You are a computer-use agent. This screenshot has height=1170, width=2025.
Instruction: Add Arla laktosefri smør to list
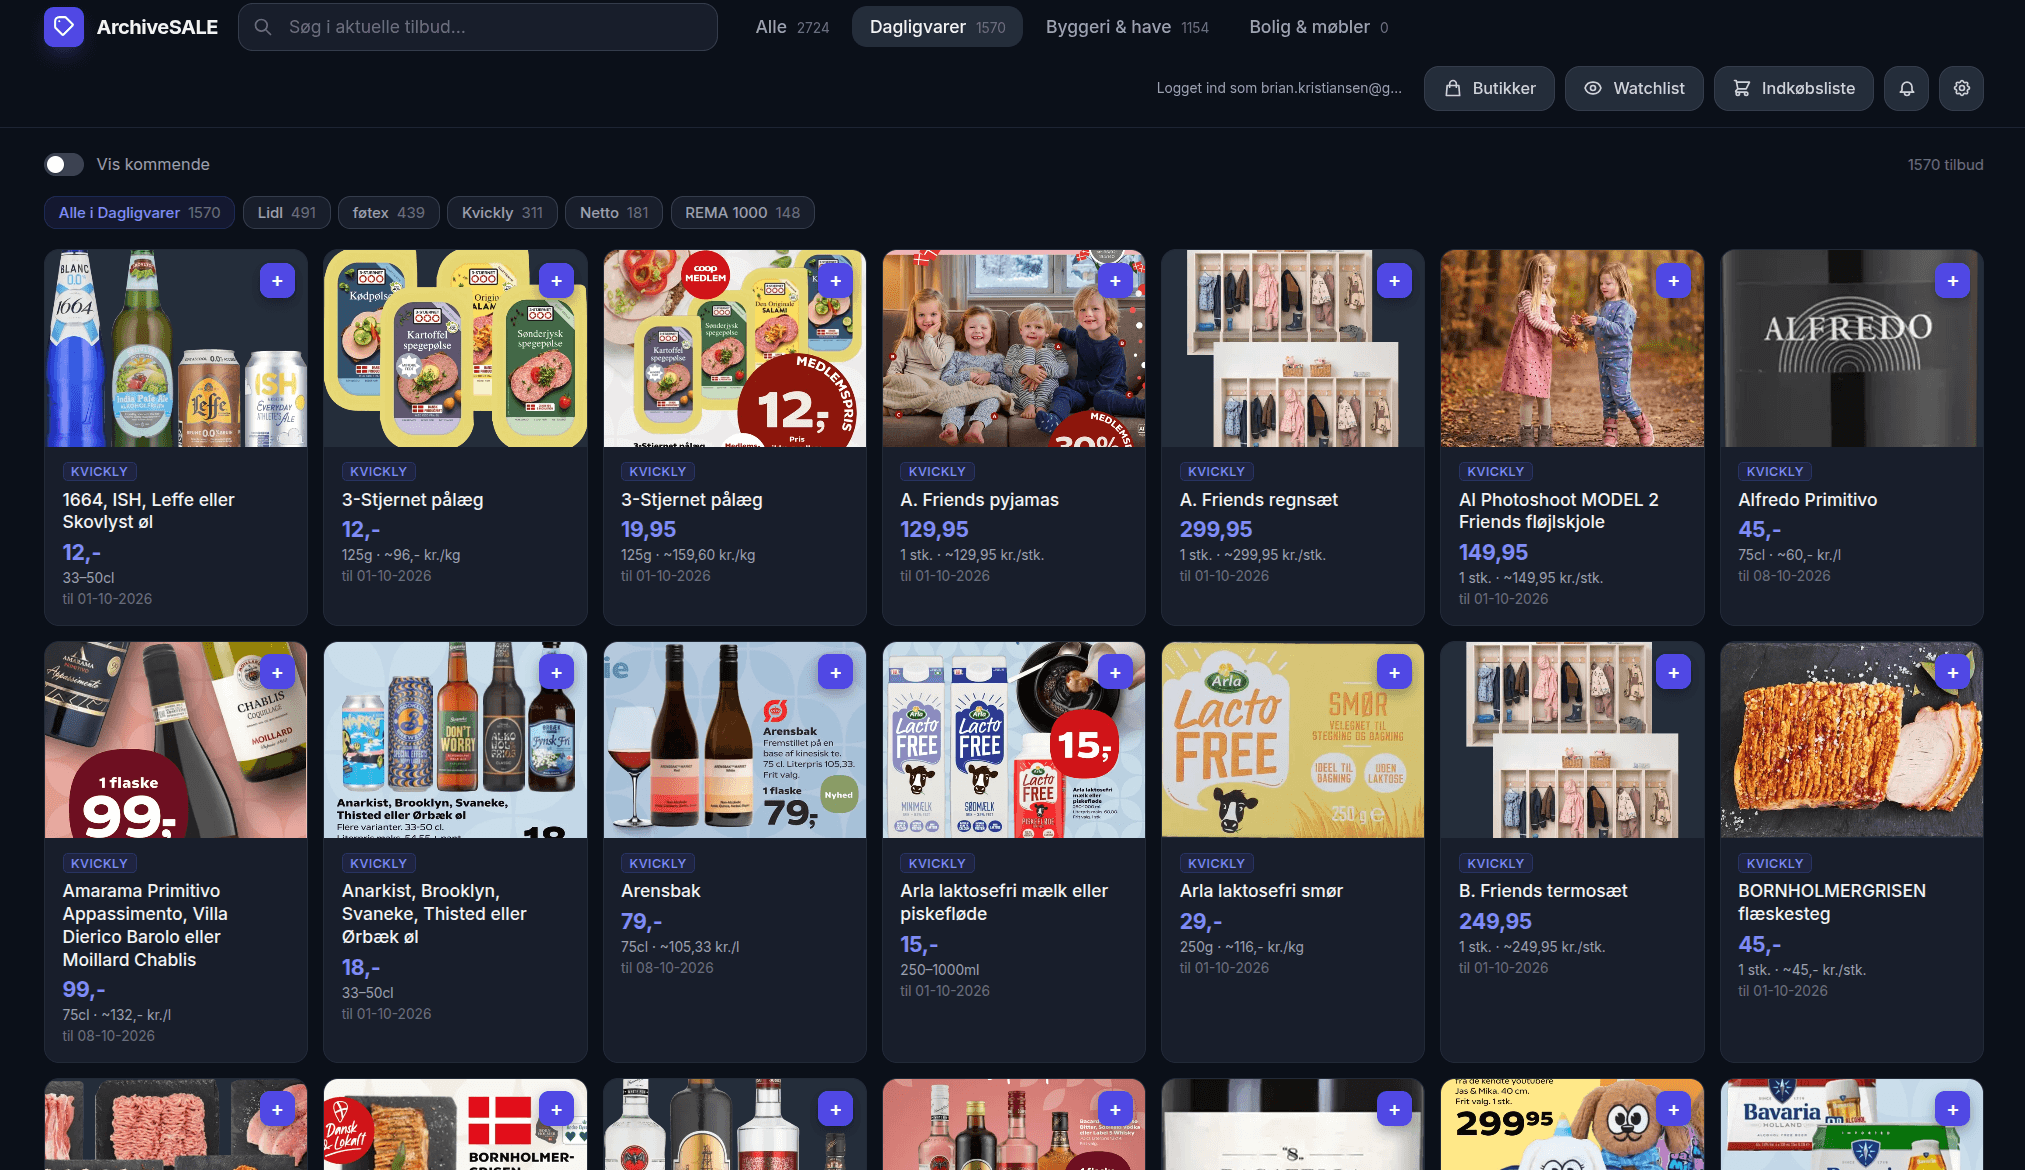1395,673
